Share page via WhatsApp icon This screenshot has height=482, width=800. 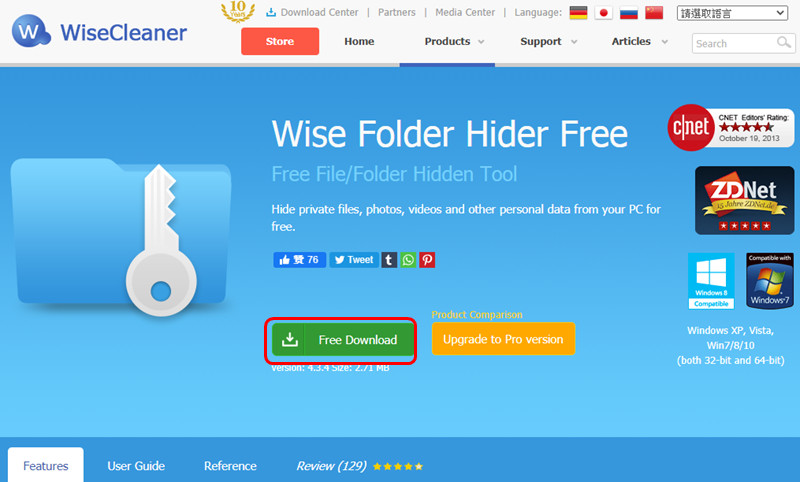(x=408, y=260)
